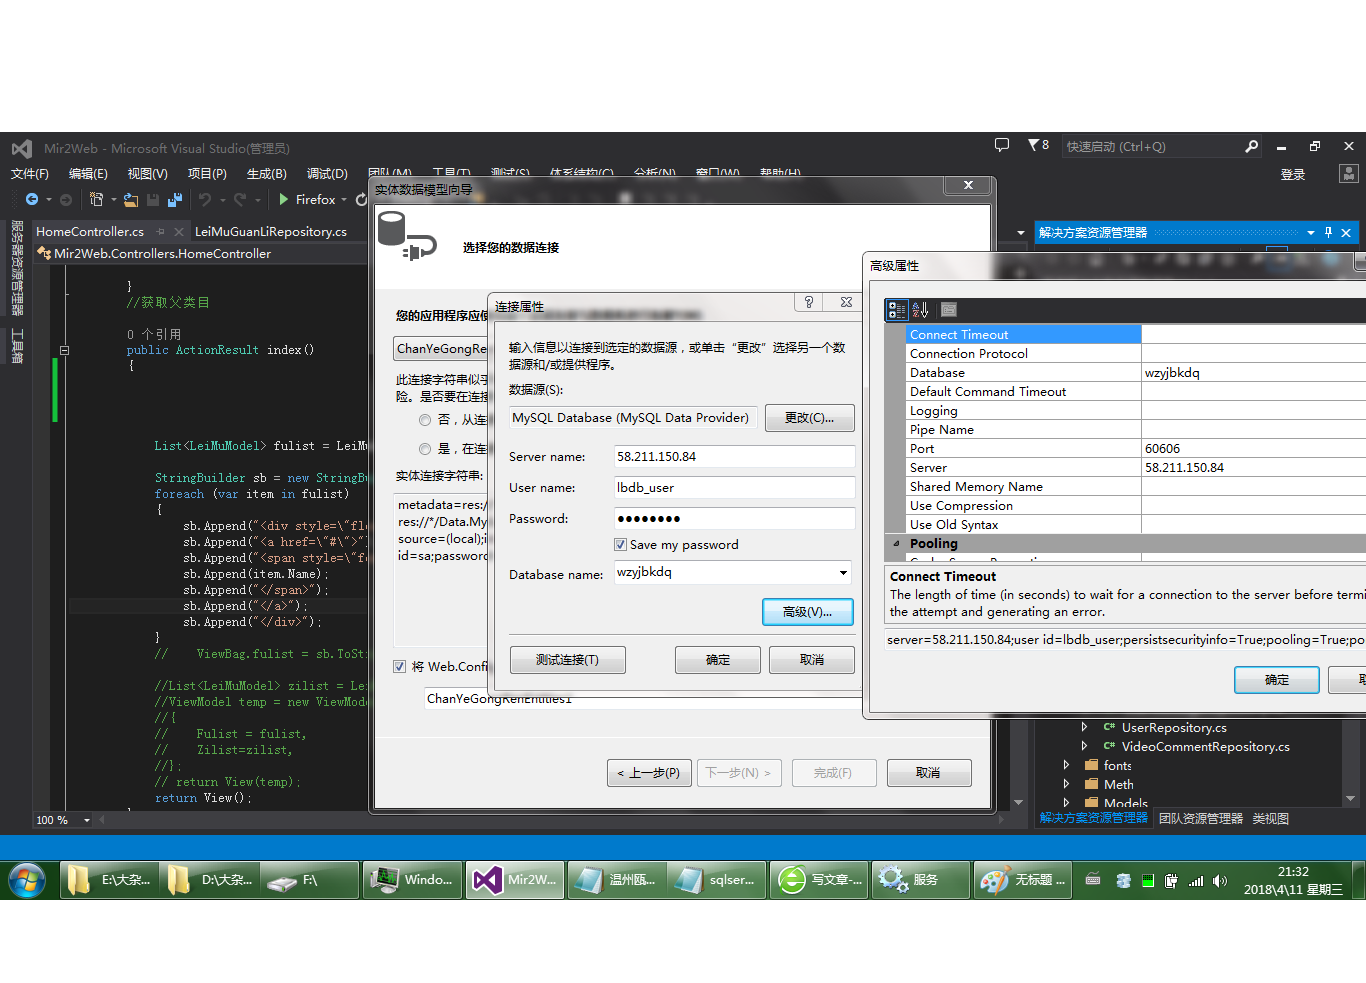1366x983 pixels.
Task: Click the User name input field
Action: [734, 488]
